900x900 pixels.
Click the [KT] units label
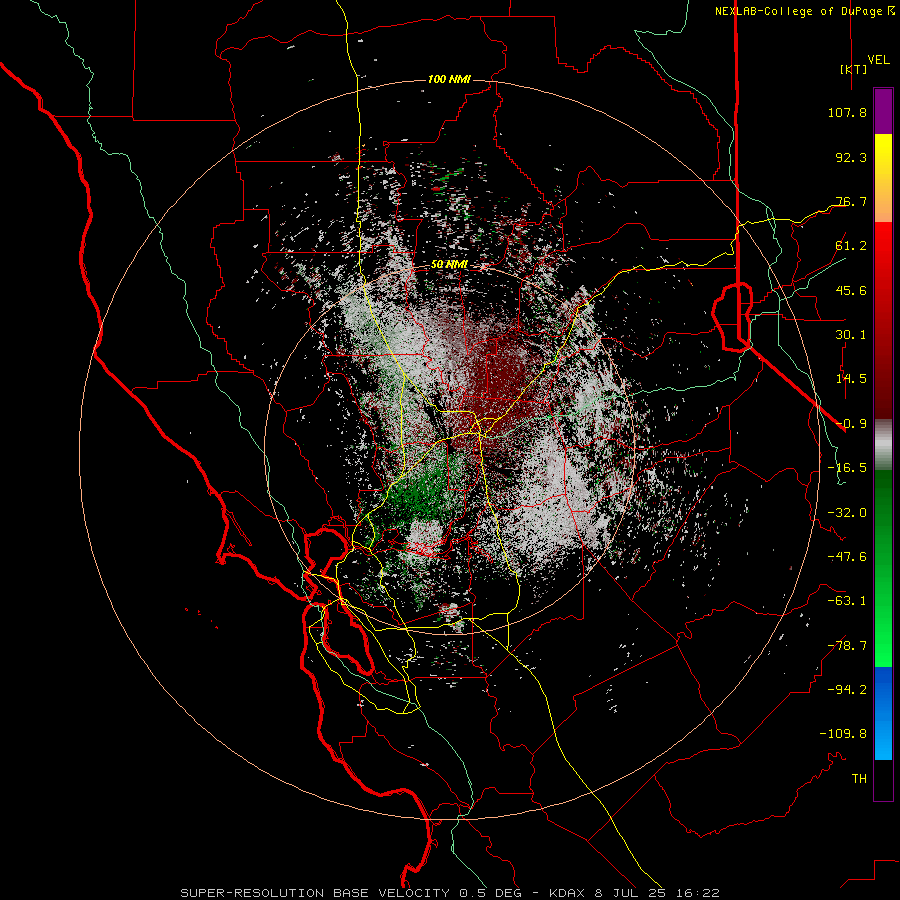click(853, 69)
